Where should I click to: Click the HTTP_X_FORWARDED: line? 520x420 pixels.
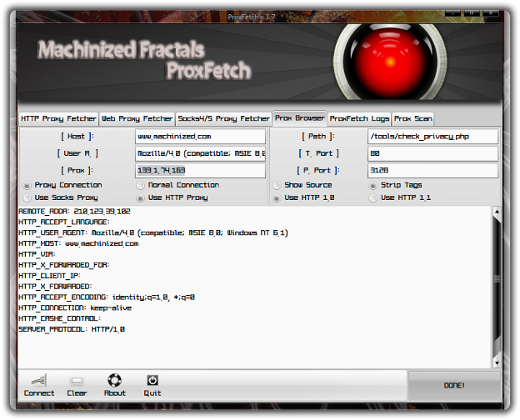pyautogui.click(x=55, y=286)
